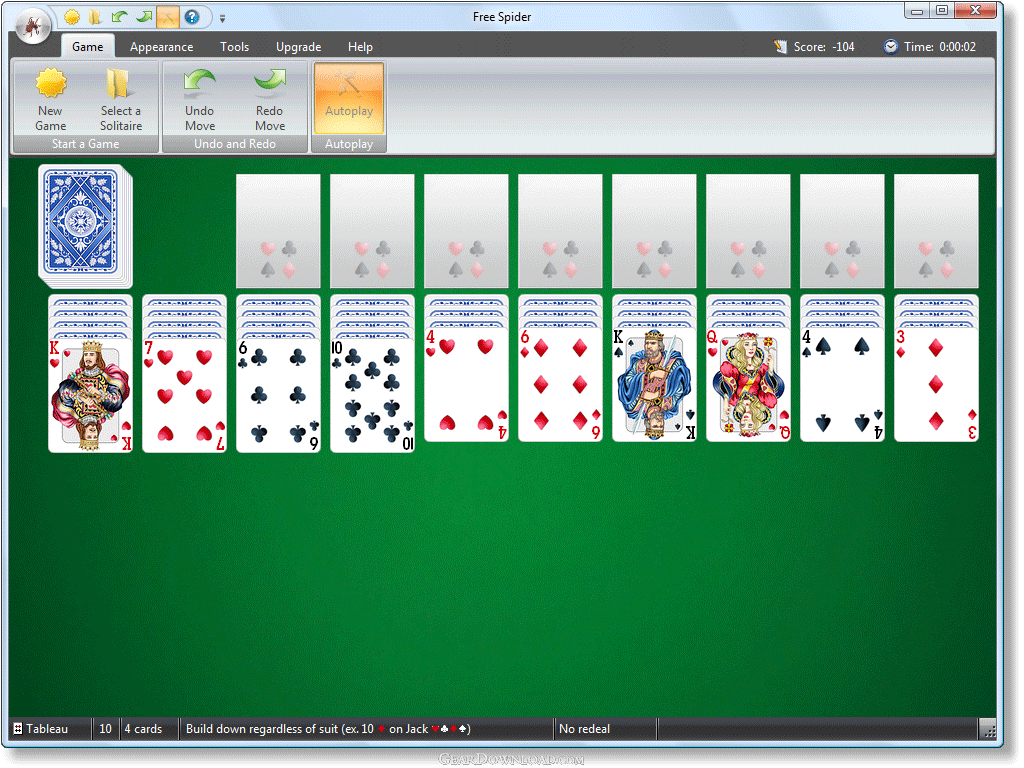Select the 6 of diamonds card

point(560,384)
